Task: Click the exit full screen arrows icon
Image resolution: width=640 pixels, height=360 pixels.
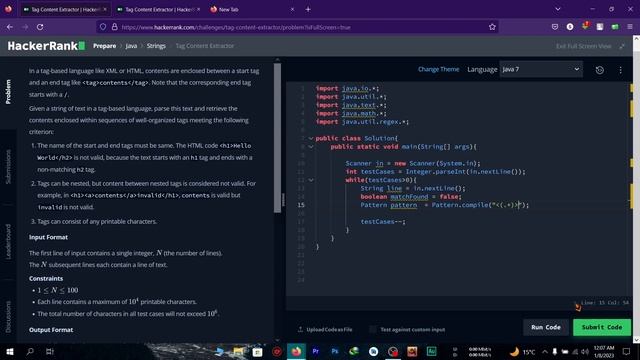Action: coord(622,46)
